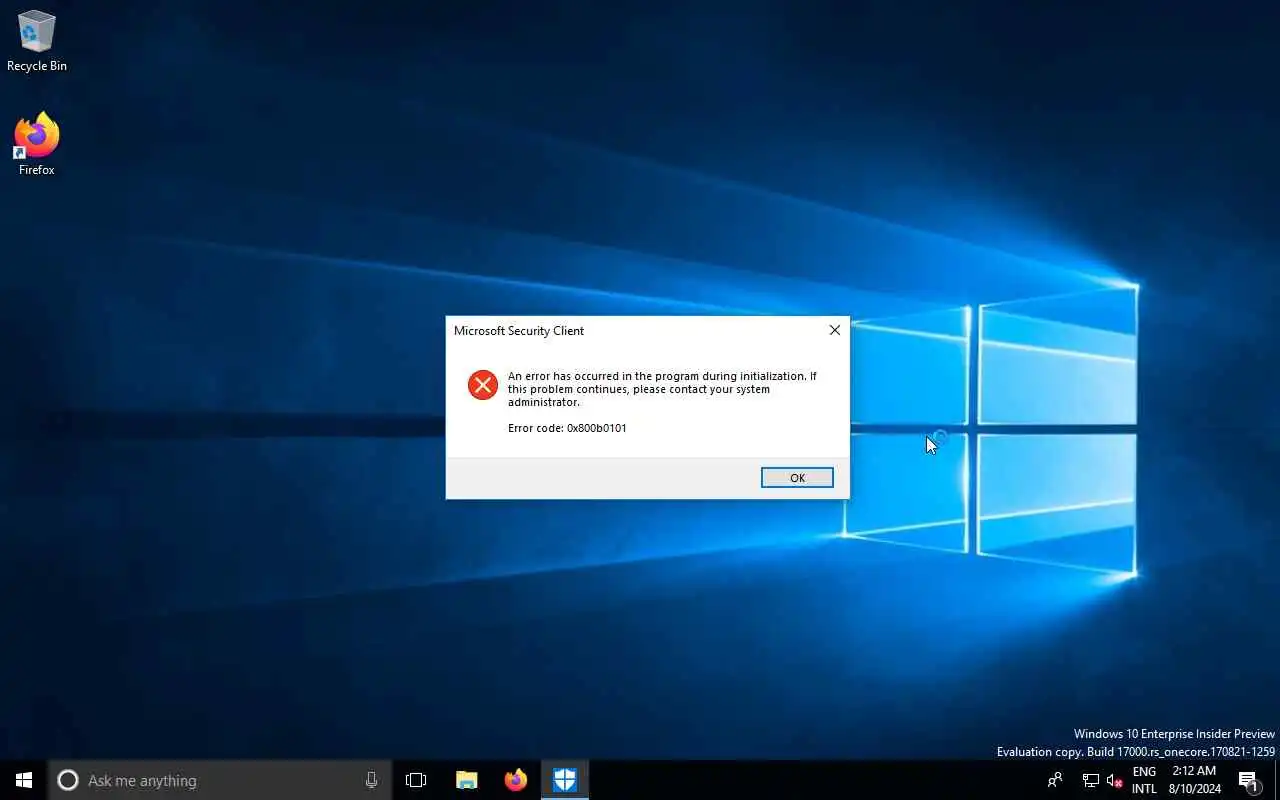
Task: Open the People icon in tray
Action: [1055, 780]
